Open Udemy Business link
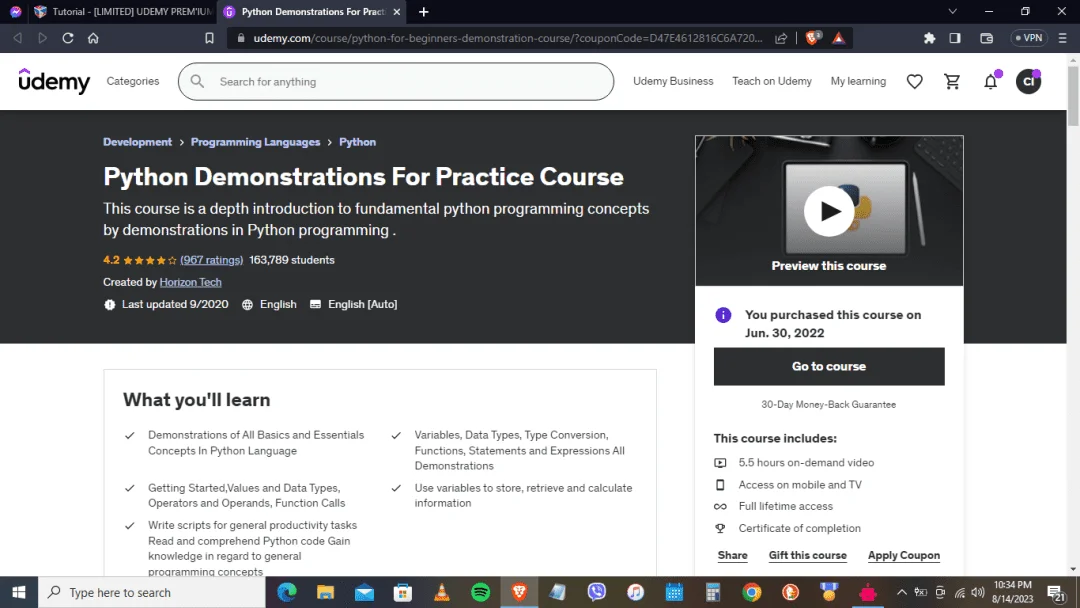1080x608 pixels. 673,81
